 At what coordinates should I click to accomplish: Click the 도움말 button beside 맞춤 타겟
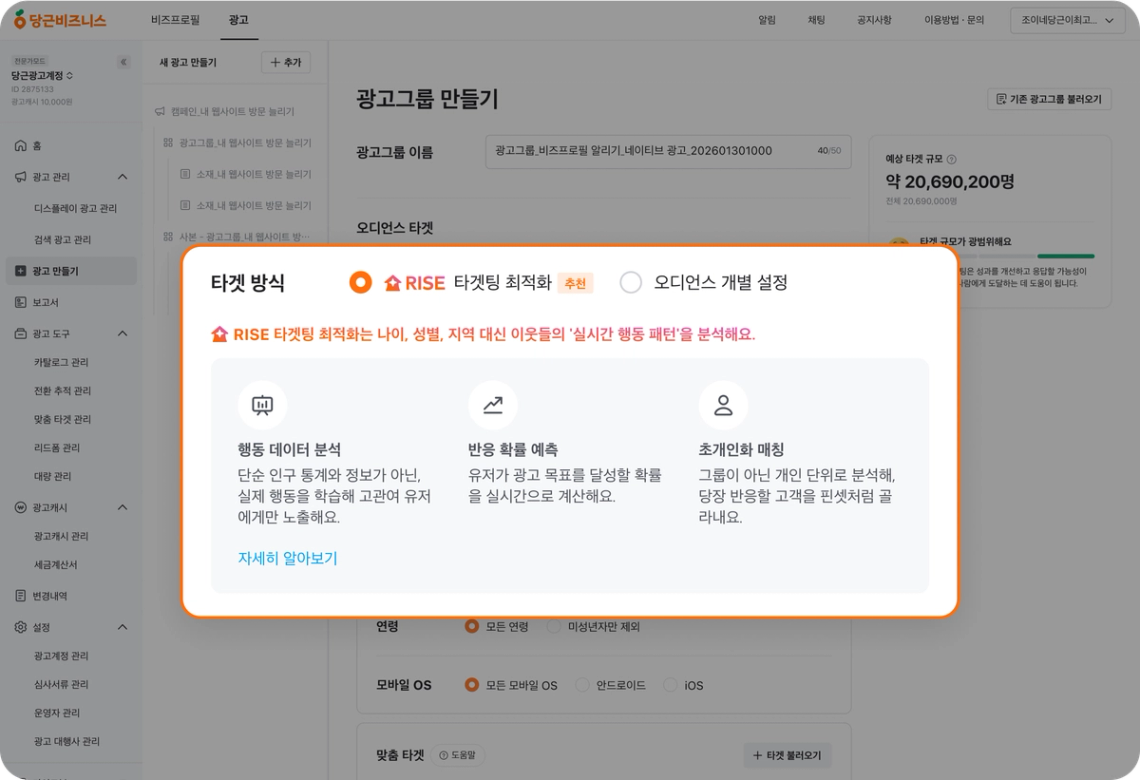458,755
